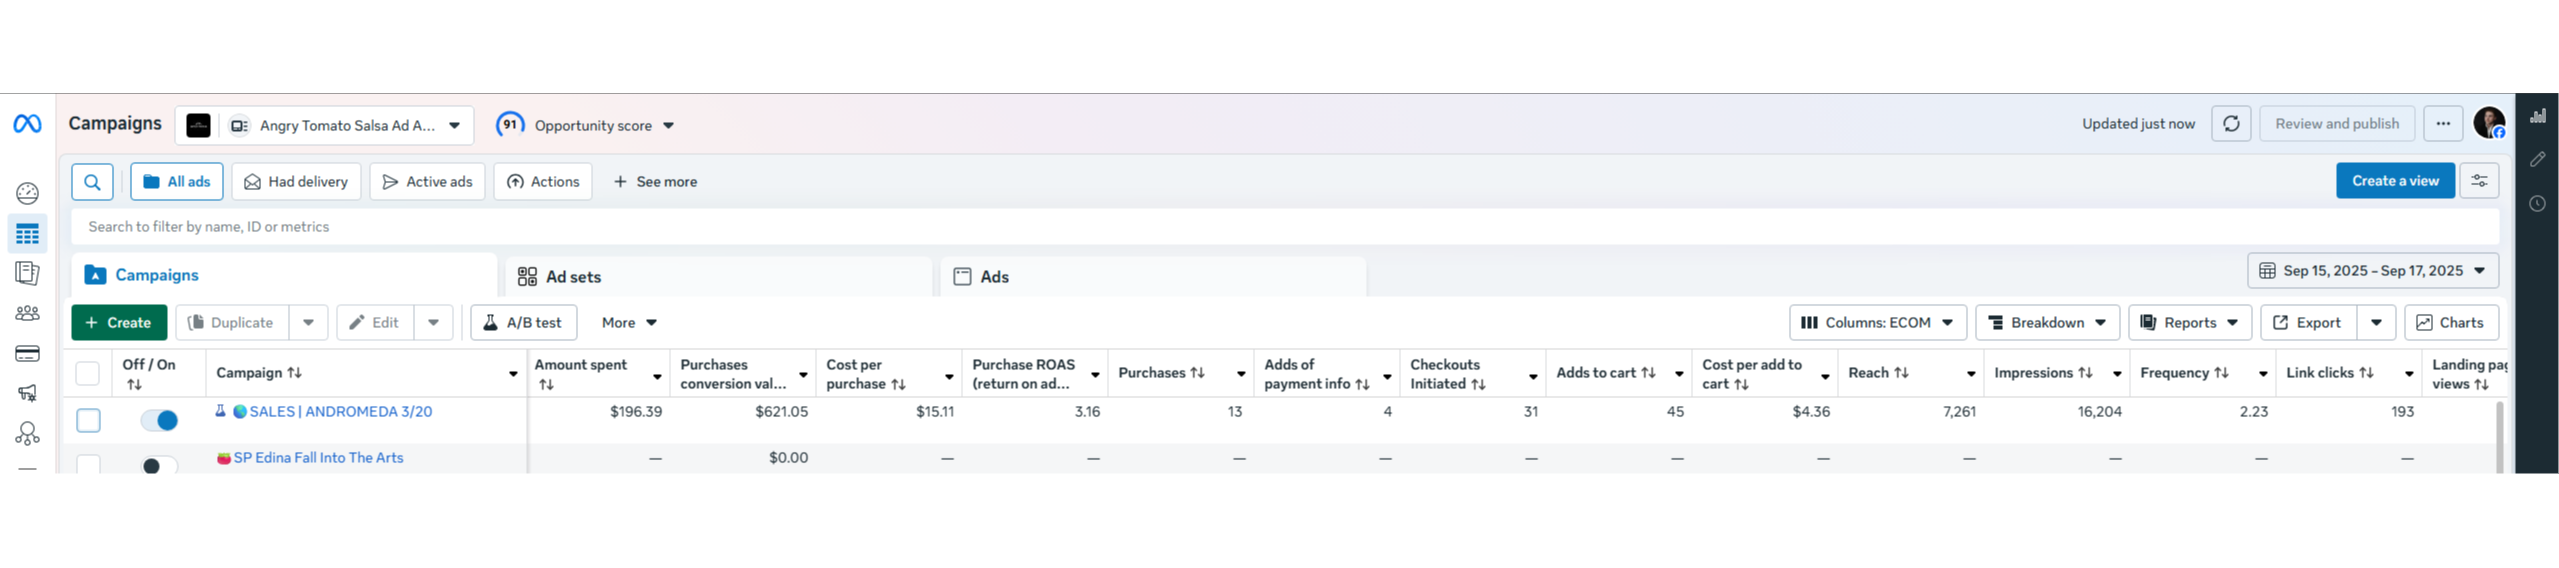
Task: Switch to the Ads tab
Action: tap(993, 277)
